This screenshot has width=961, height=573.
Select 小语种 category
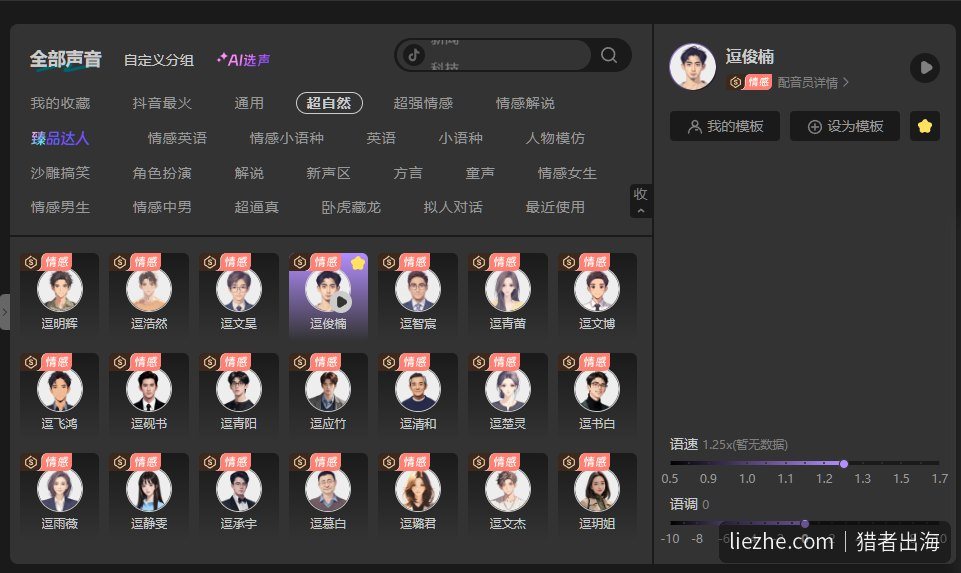(x=460, y=138)
